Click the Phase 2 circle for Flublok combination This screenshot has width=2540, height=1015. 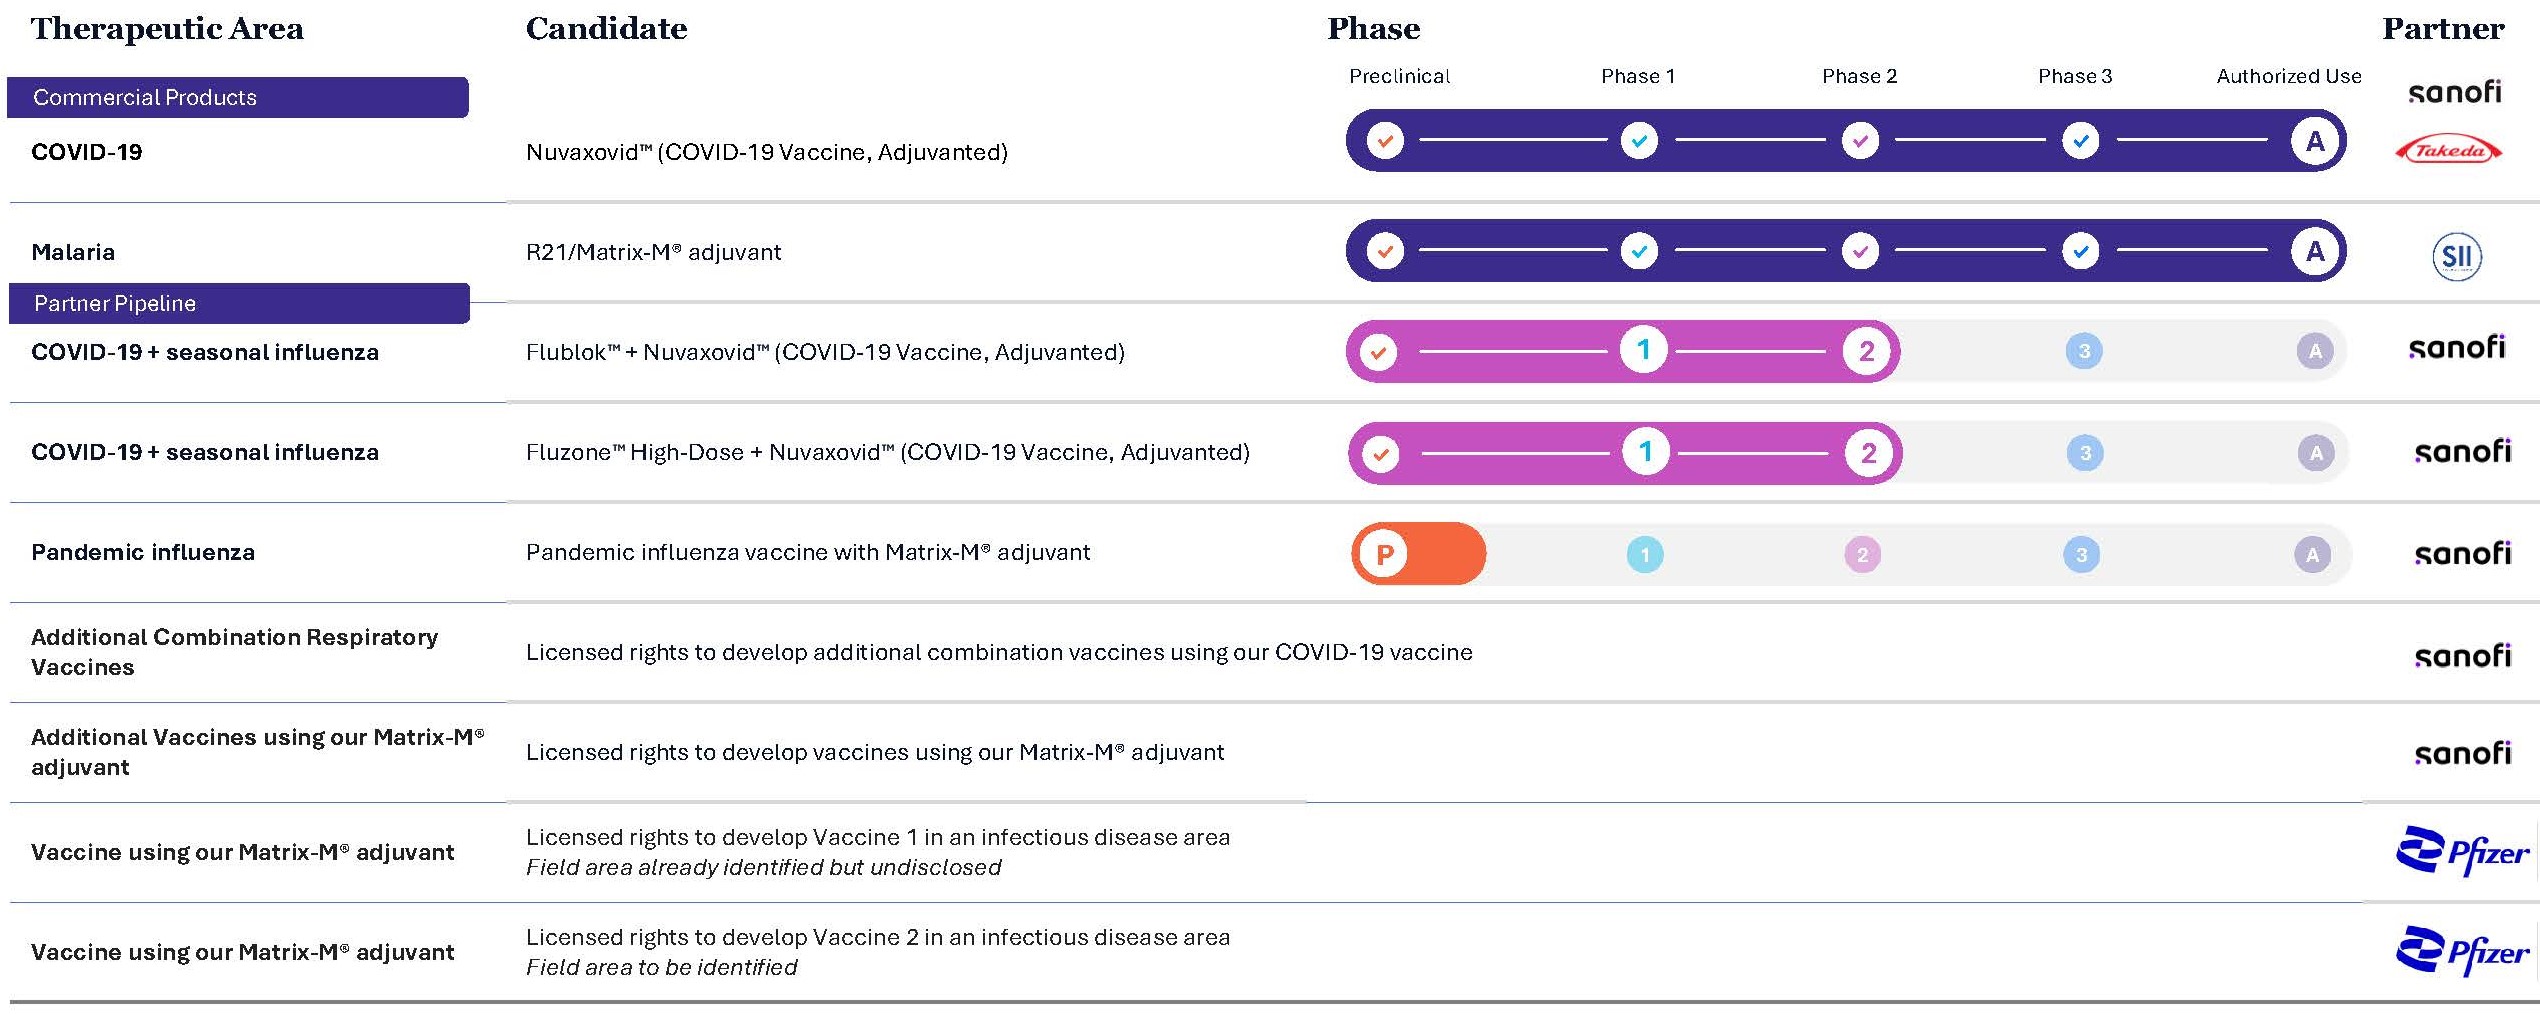pos(1866,351)
